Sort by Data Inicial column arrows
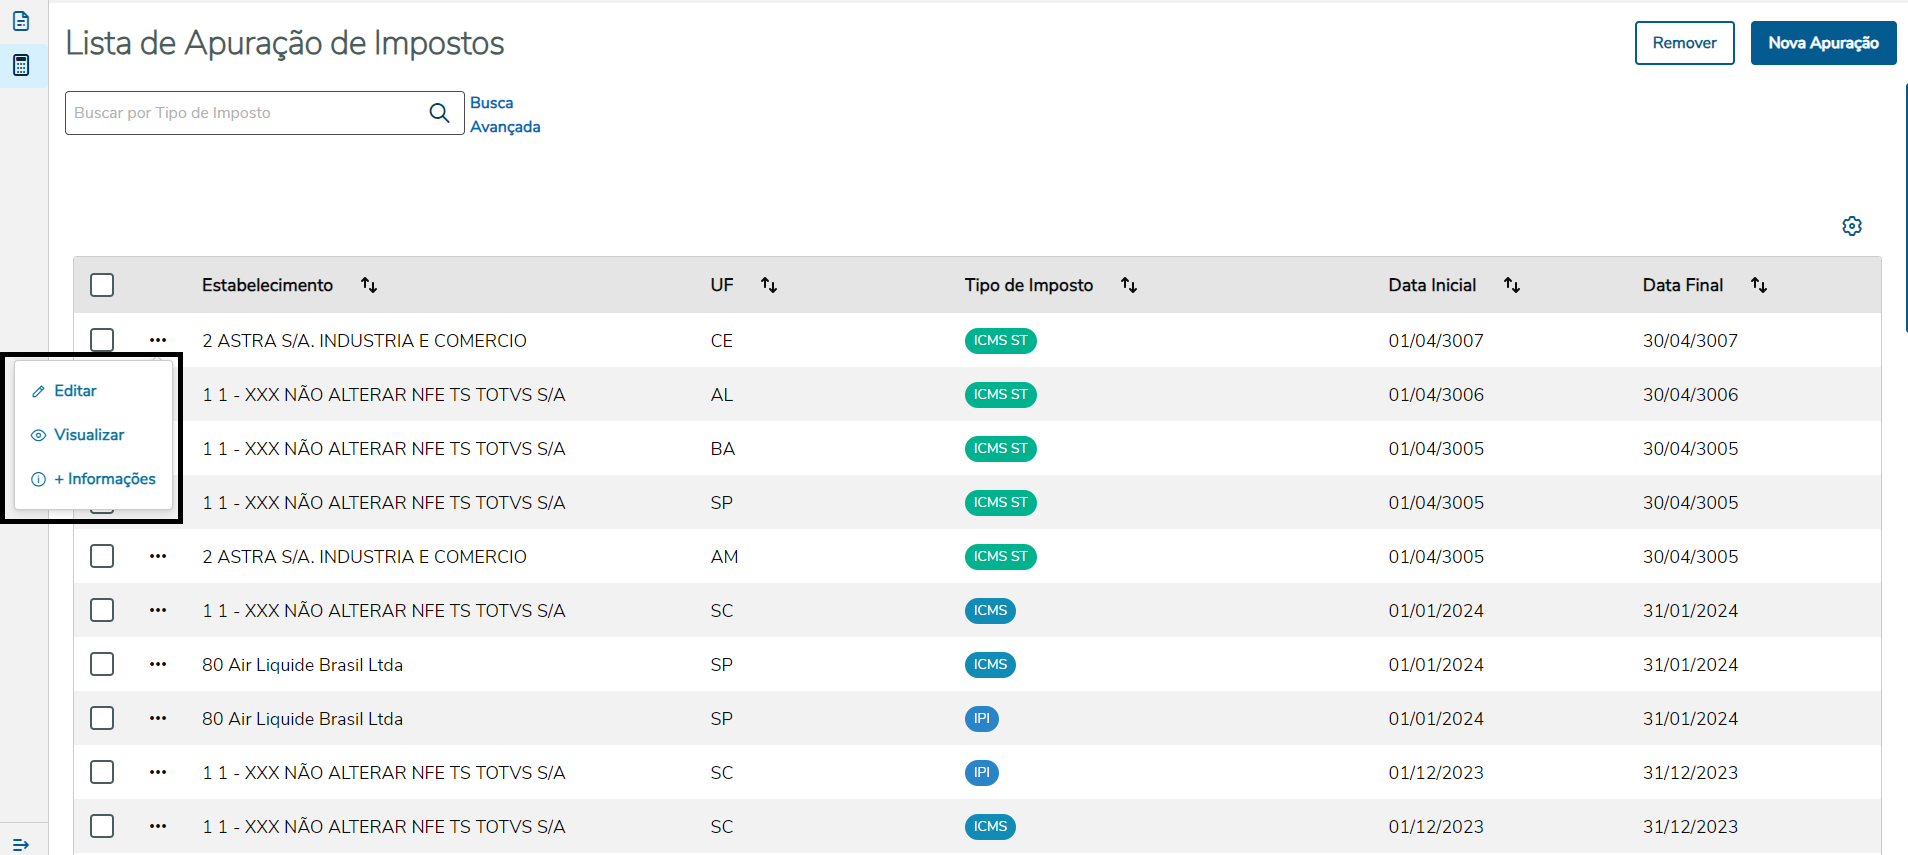This screenshot has height=855, width=1908. (x=1512, y=285)
